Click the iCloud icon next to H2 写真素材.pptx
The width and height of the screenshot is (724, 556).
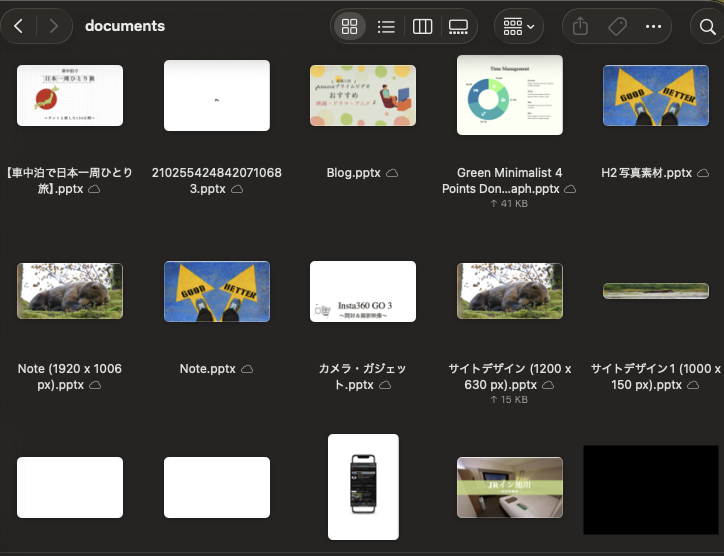(703, 173)
